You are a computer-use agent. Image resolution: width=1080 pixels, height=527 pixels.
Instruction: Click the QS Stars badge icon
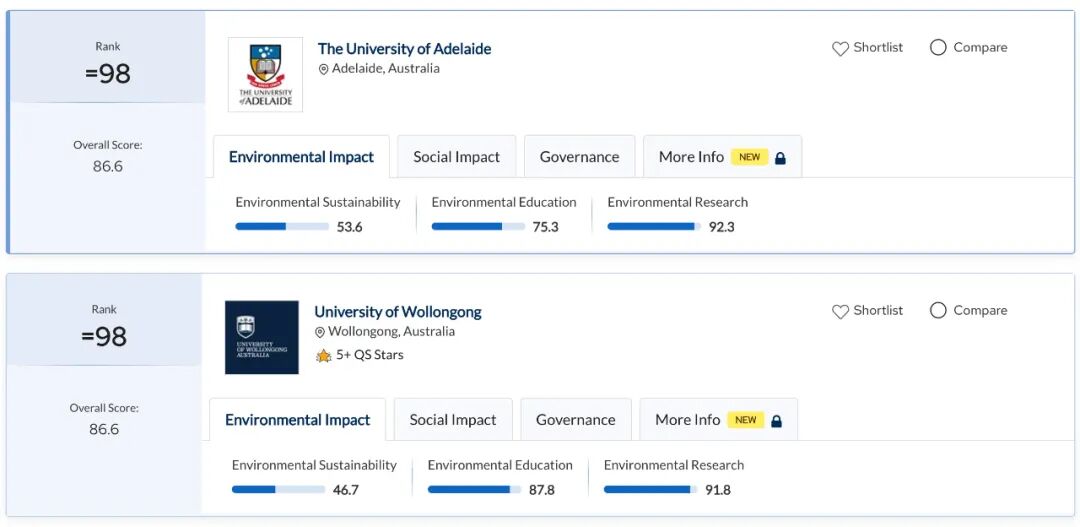(323, 355)
